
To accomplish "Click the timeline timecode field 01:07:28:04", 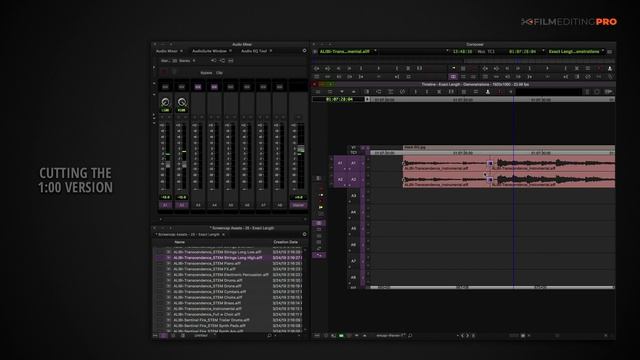I will click(340, 99).
